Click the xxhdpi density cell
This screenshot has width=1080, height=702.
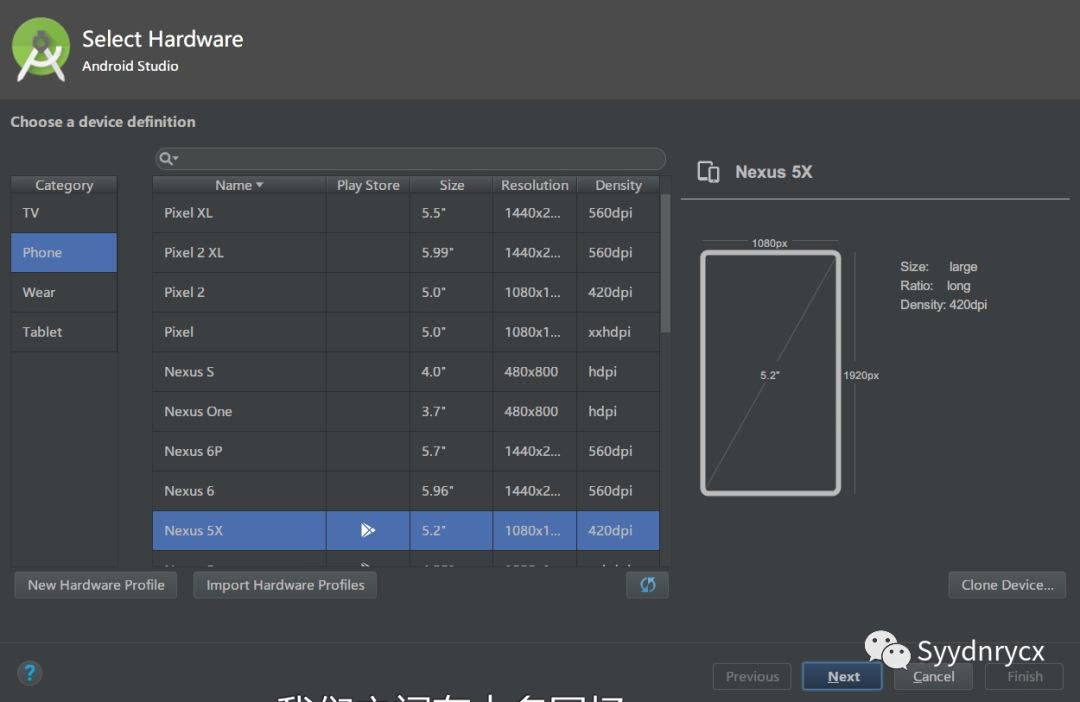618,332
